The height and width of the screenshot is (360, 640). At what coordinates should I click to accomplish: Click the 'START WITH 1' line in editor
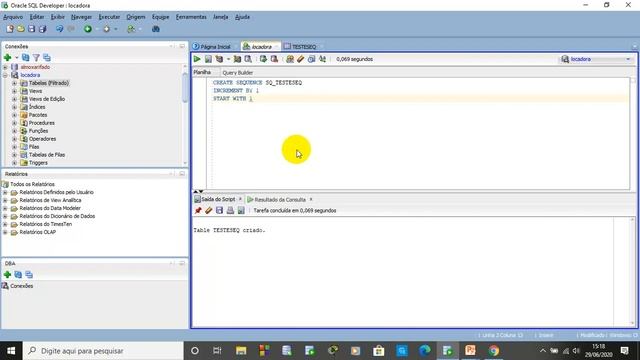(x=233, y=99)
